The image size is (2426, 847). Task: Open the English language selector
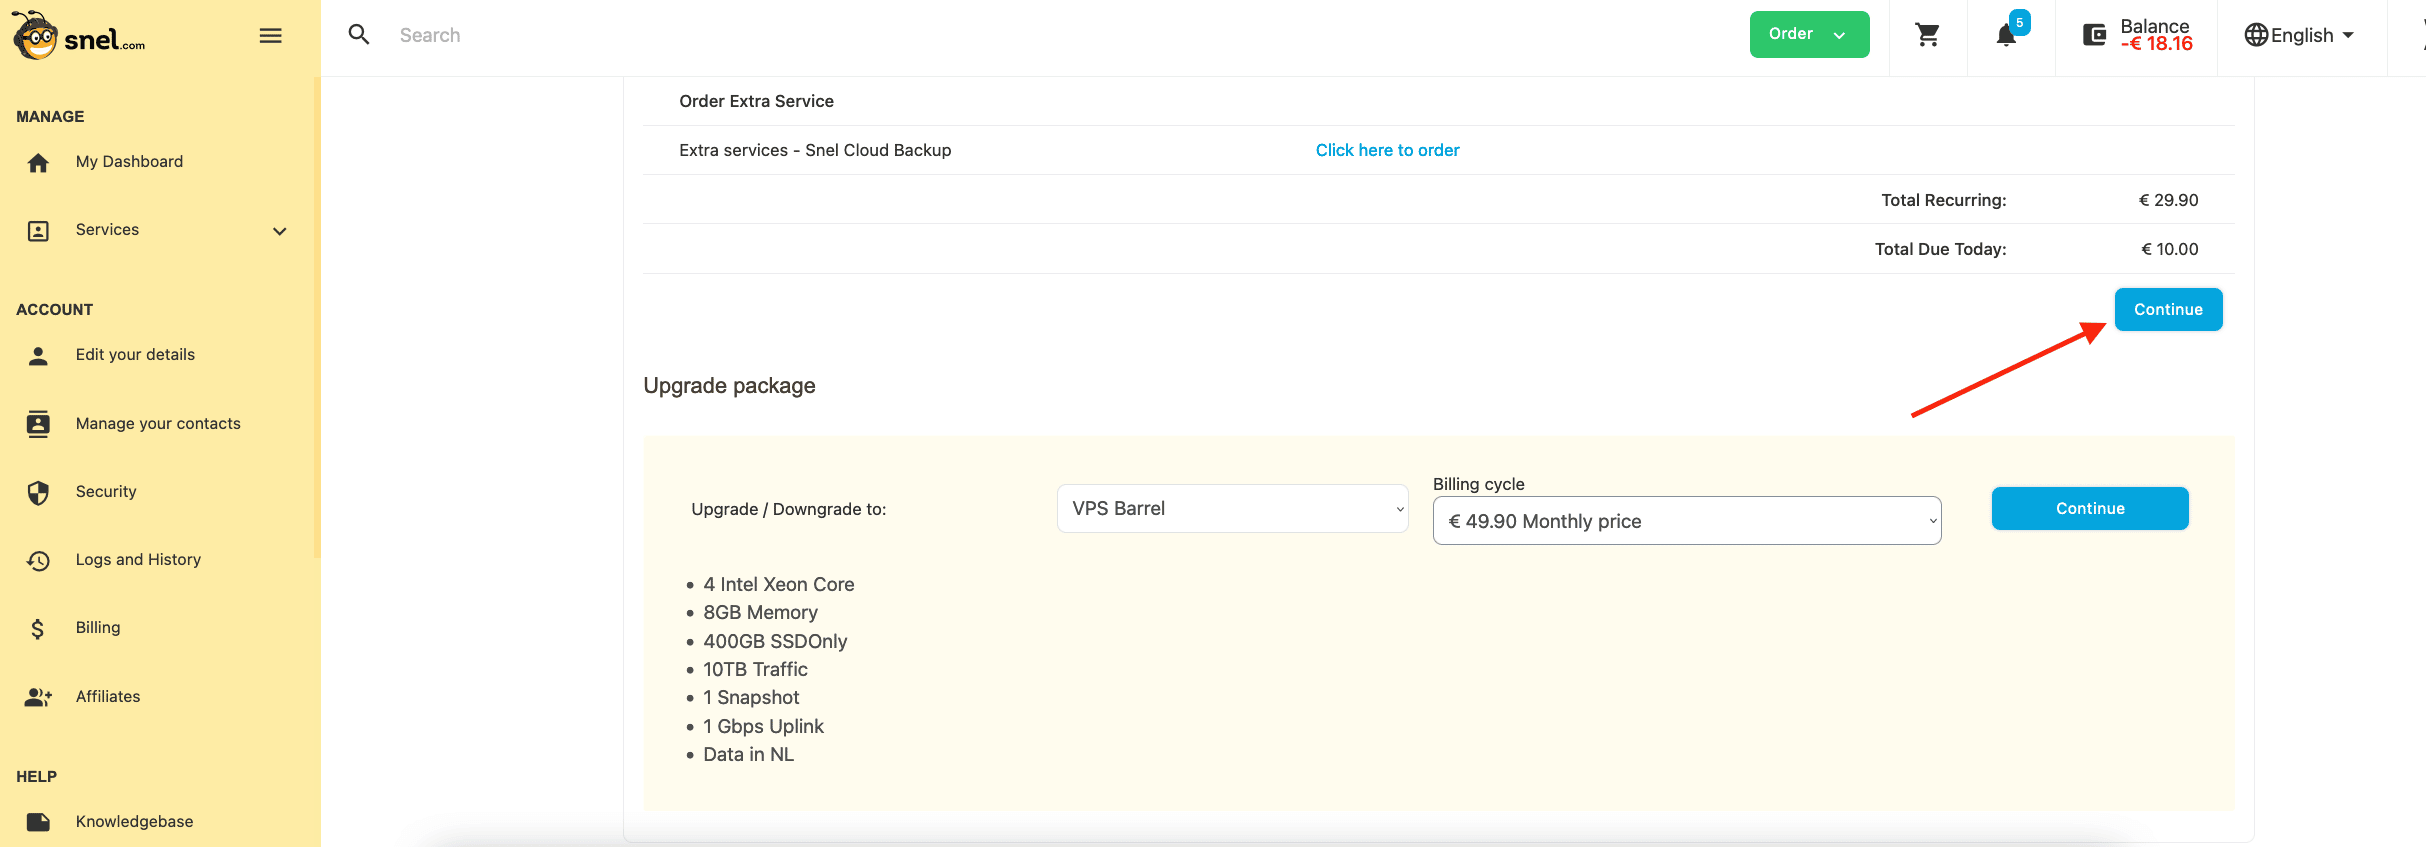(x=2299, y=36)
